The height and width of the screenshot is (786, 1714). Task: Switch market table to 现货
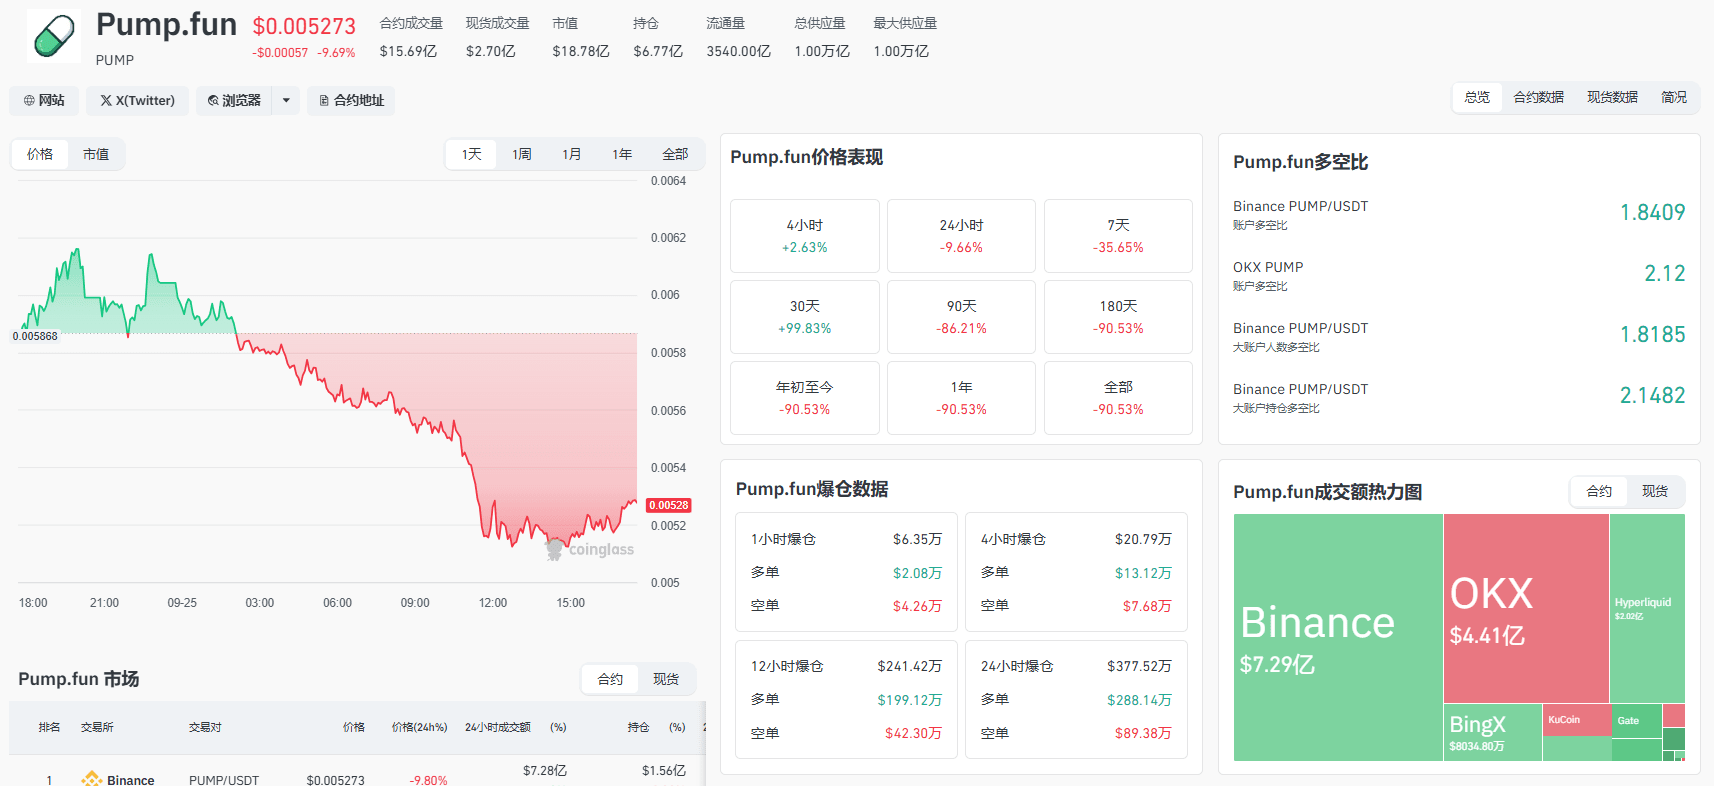pyautogui.click(x=666, y=679)
